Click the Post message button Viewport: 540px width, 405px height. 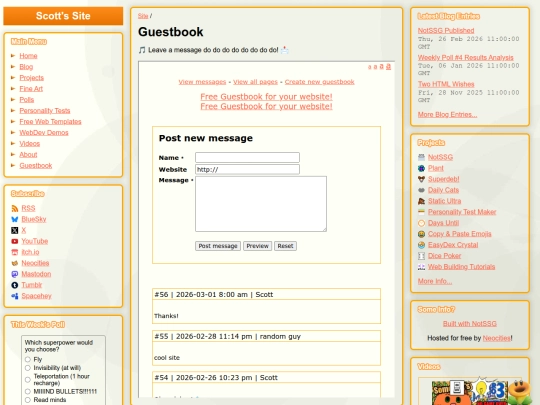[218, 246]
